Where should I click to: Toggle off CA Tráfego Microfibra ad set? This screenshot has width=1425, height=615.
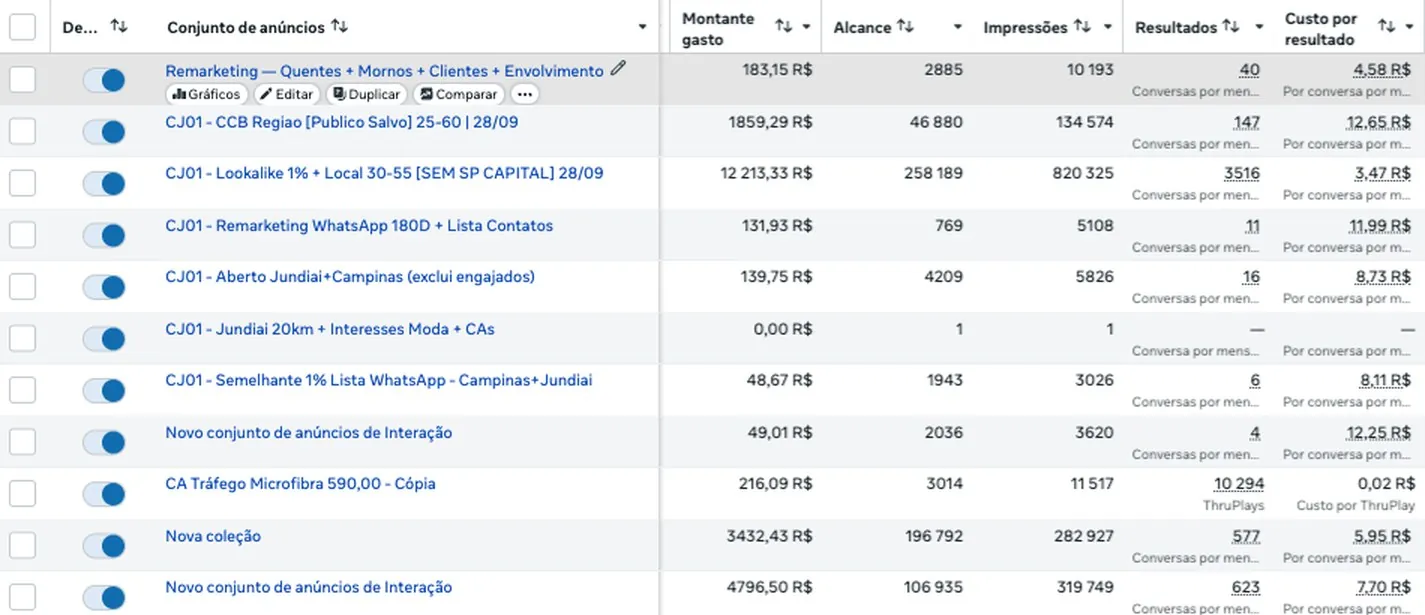click(x=104, y=494)
